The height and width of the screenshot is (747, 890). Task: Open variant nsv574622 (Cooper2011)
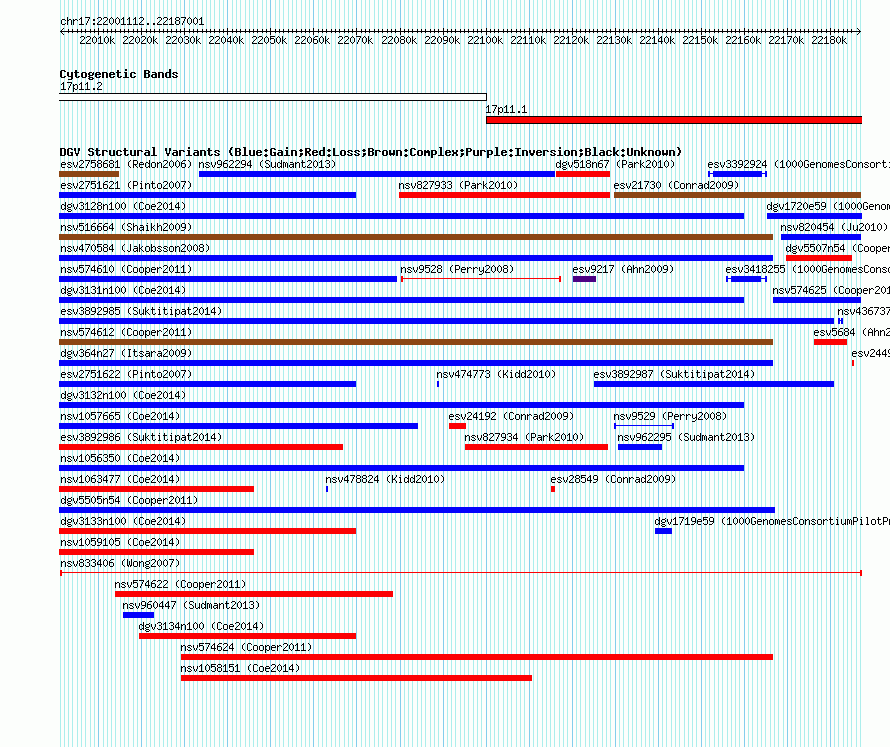[x=180, y=585]
